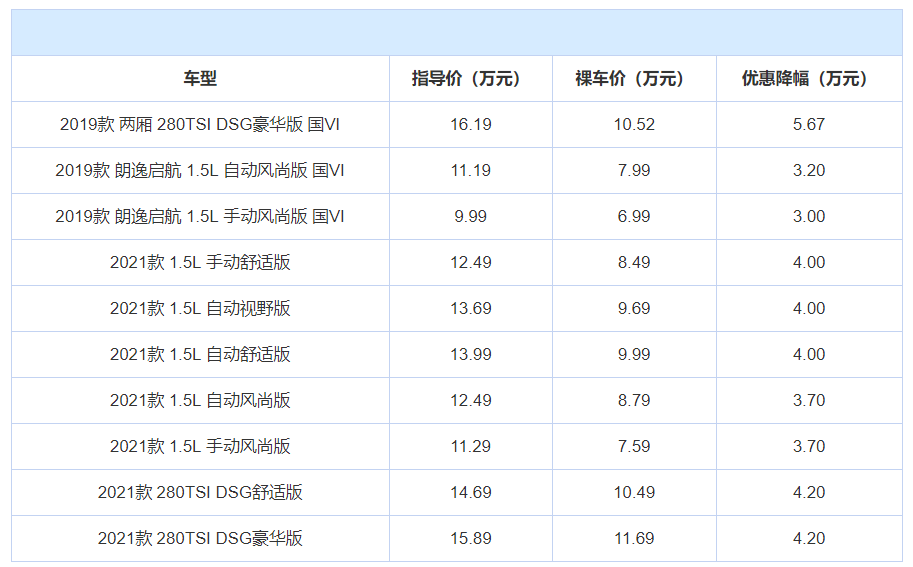Select row 2019款 两厢 280TSI DSG豪华版 国VI
This screenshot has width=913, height=567.
coord(456,125)
